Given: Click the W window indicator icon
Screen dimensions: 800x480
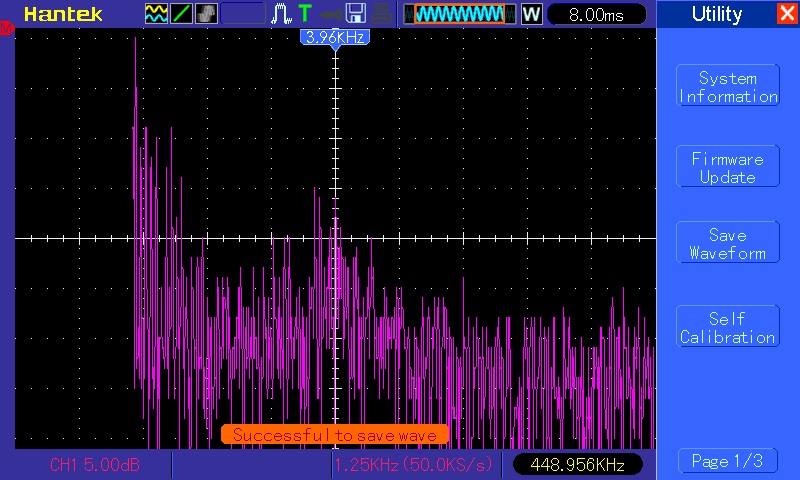Looking at the screenshot, I should point(531,14).
